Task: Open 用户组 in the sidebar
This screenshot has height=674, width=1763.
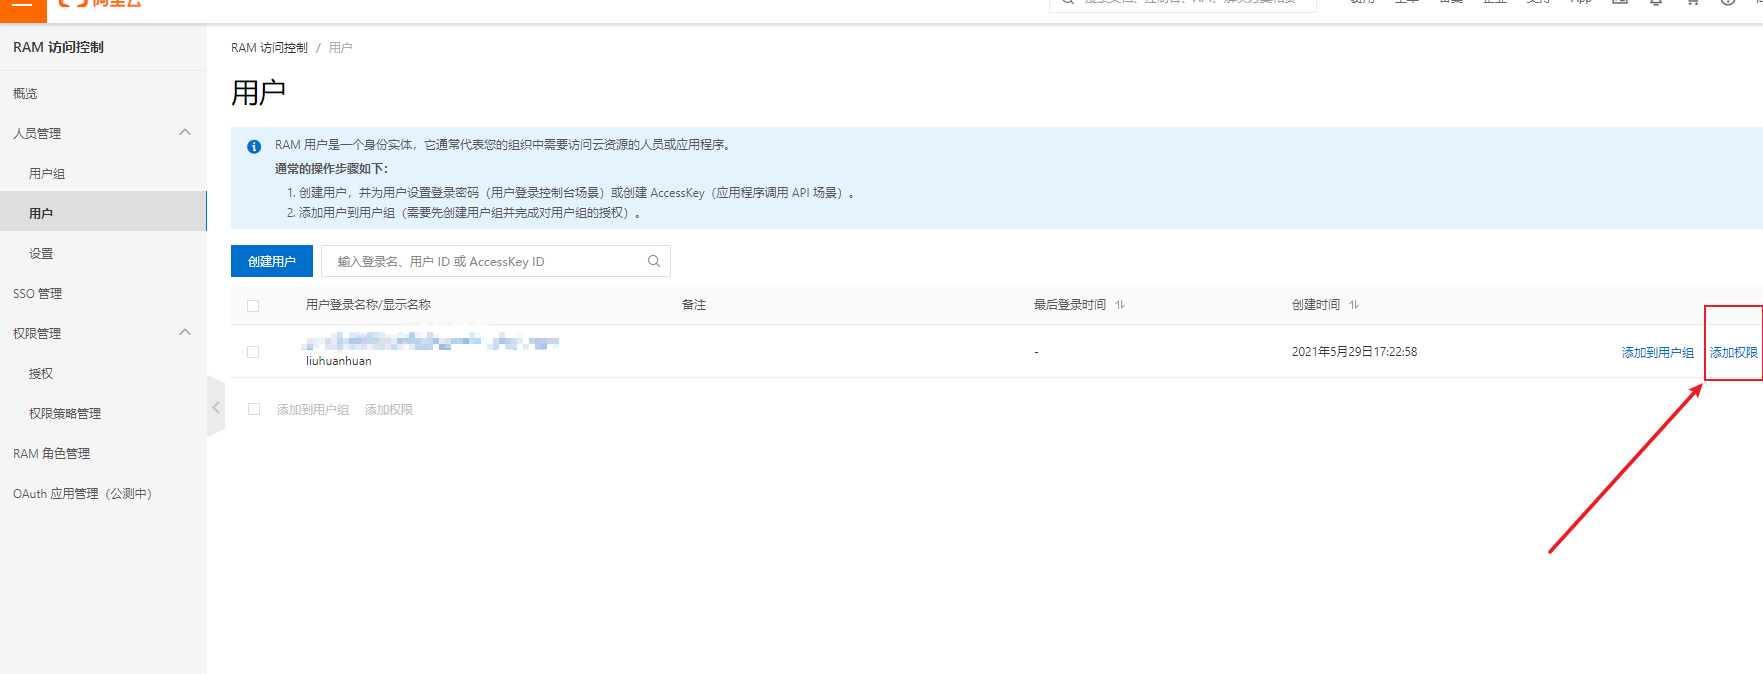Action: (47, 173)
